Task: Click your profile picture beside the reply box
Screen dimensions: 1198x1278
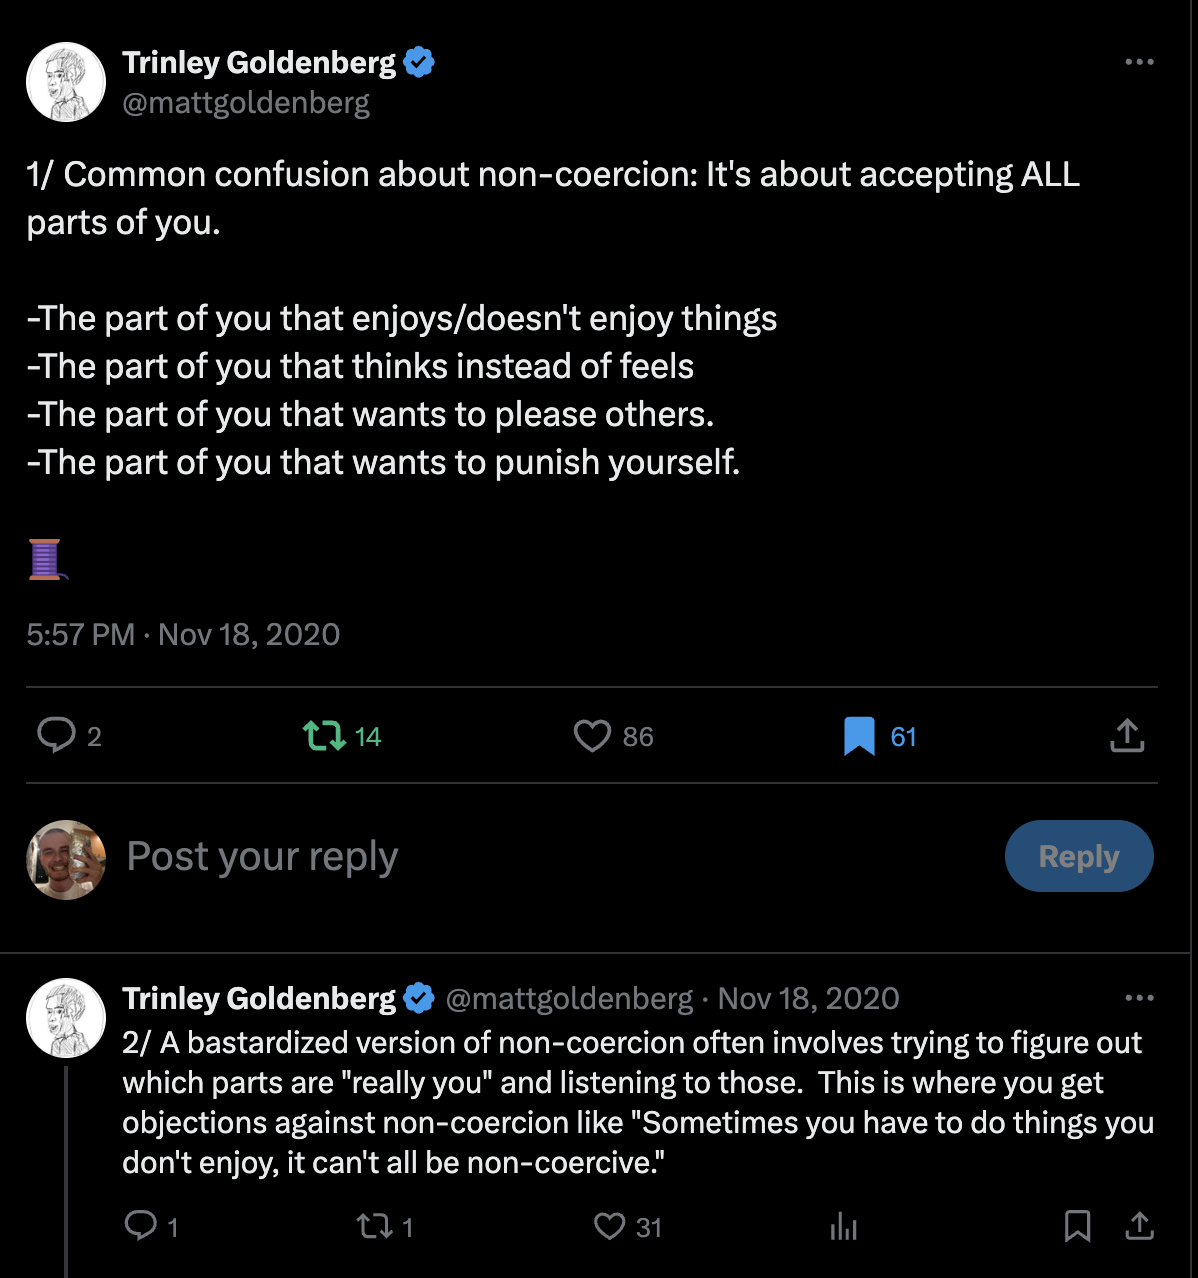Action: [x=66, y=859]
